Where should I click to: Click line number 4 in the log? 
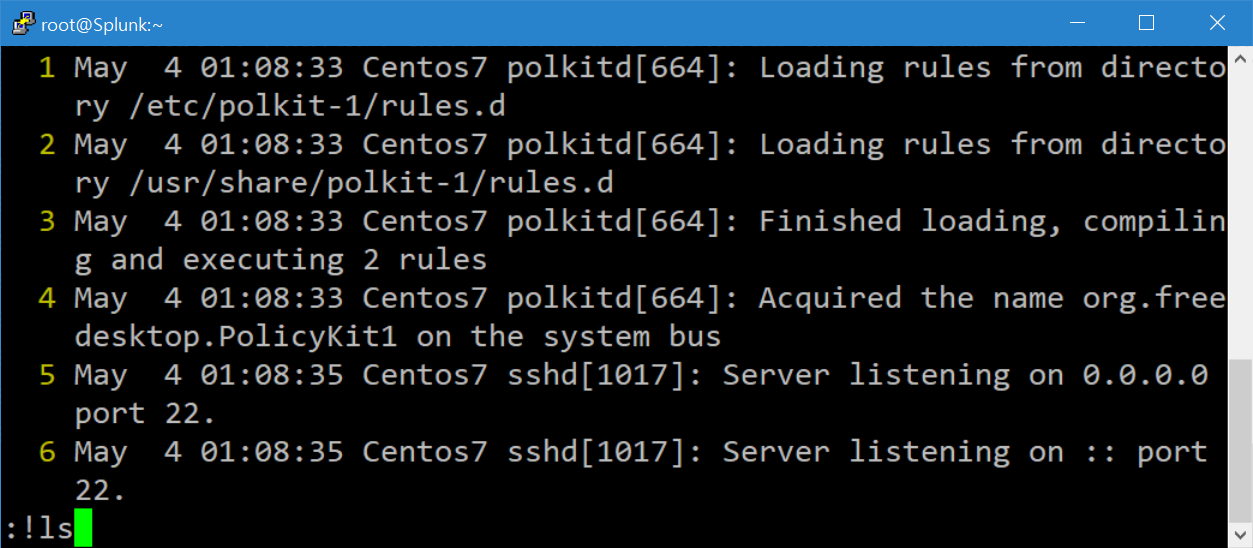coord(47,299)
